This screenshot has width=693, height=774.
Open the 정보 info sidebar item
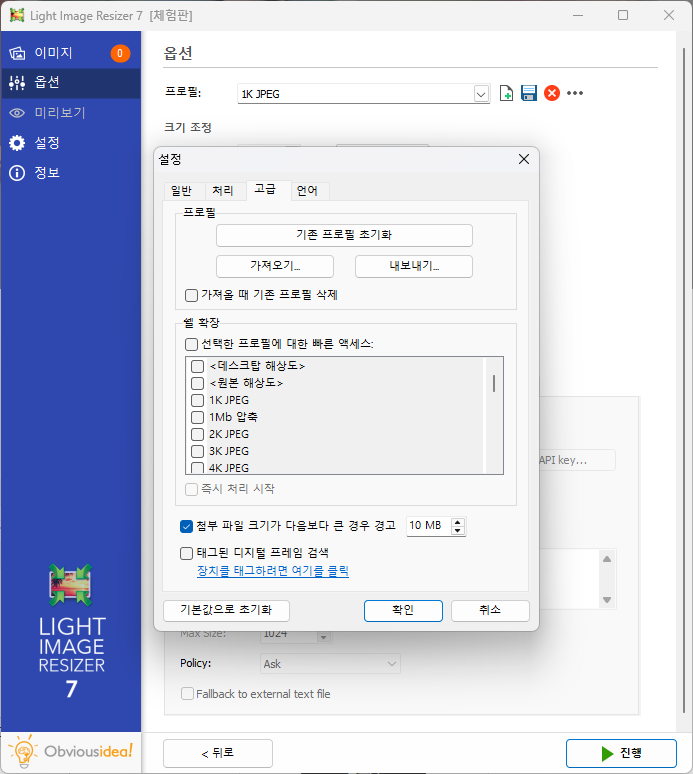click(x=71, y=173)
